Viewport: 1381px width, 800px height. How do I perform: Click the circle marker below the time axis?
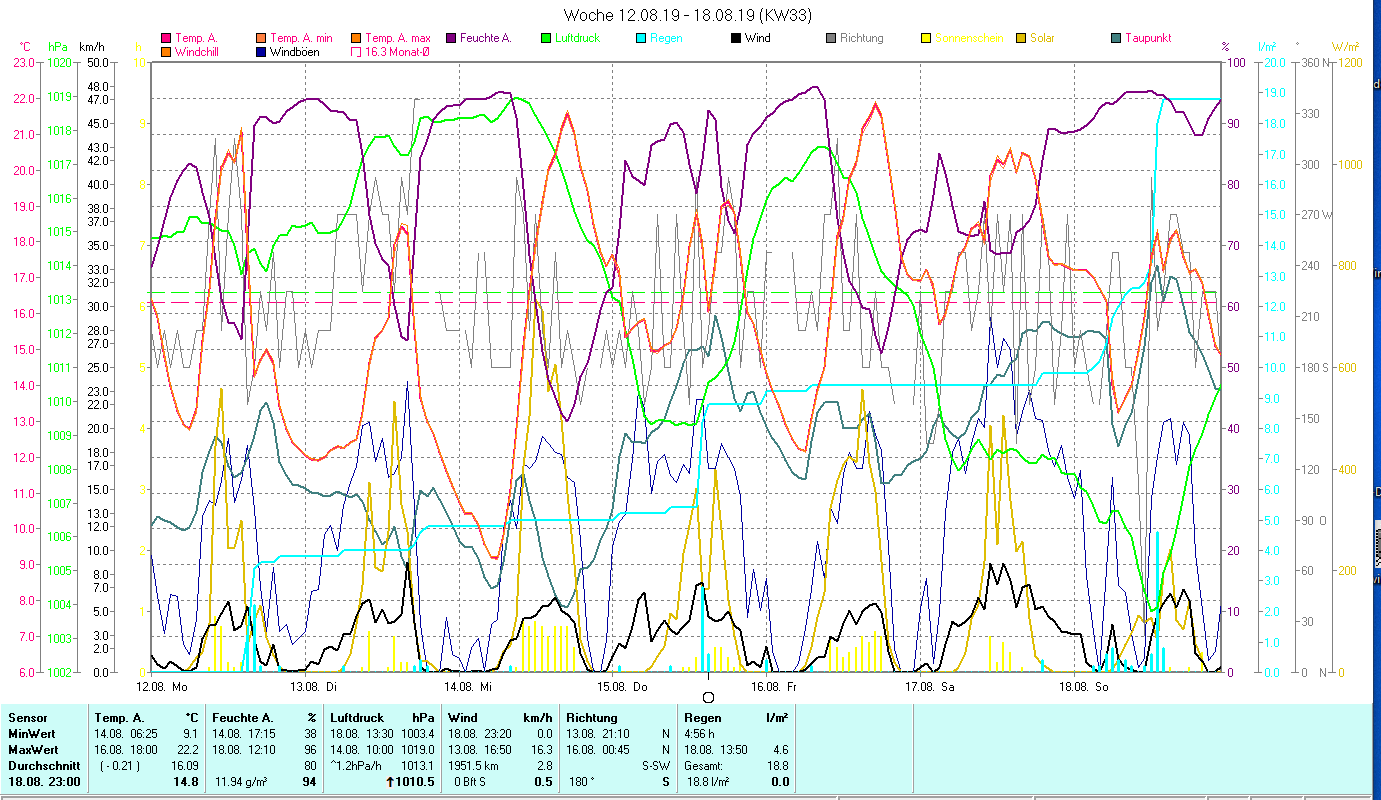[708, 698]
